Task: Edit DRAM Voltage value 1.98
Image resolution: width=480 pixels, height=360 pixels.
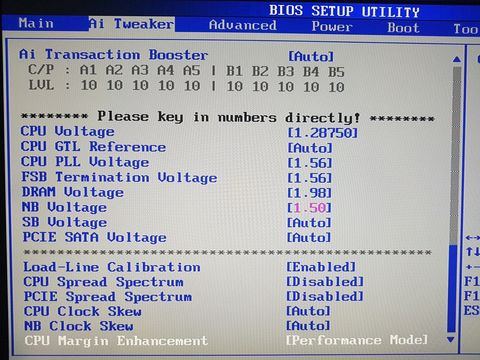Action: pyautogui.click(x=310, y=193)
